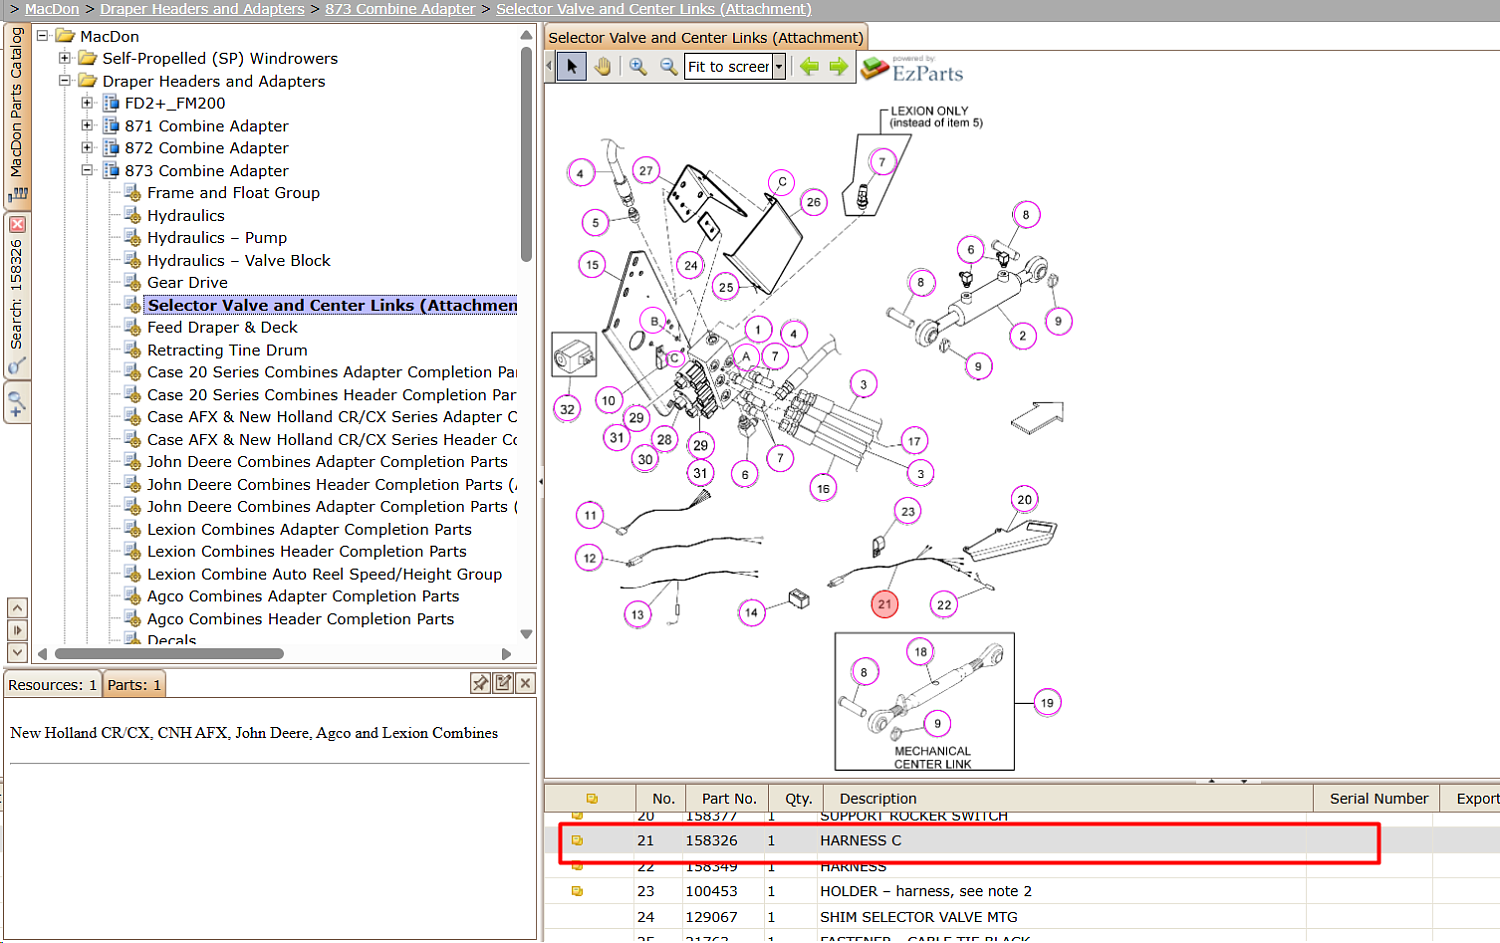
Task: Click the solenoid thumbnail for item 32
Action: pos(574,355)
